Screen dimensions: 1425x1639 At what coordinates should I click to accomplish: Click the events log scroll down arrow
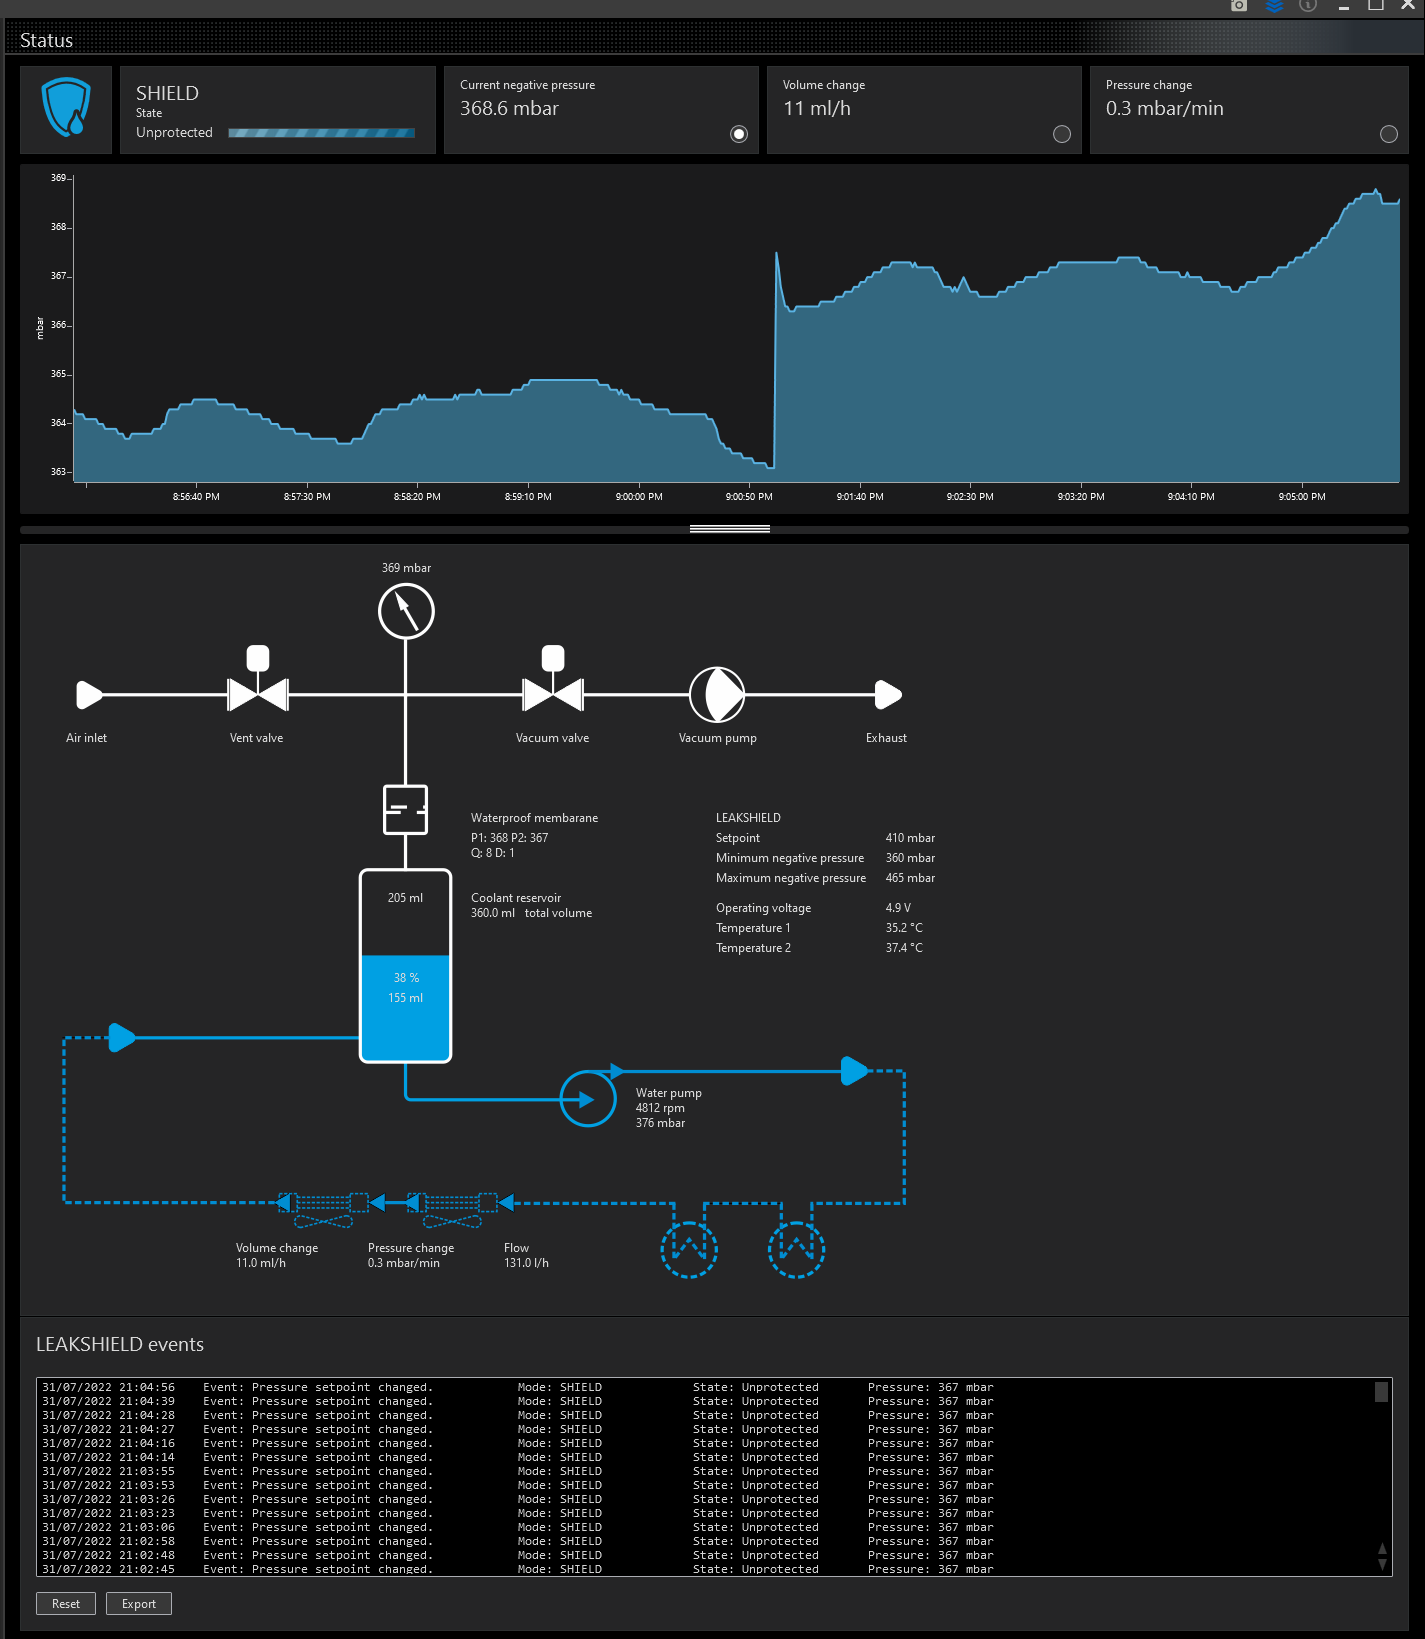point(1382,1565)
